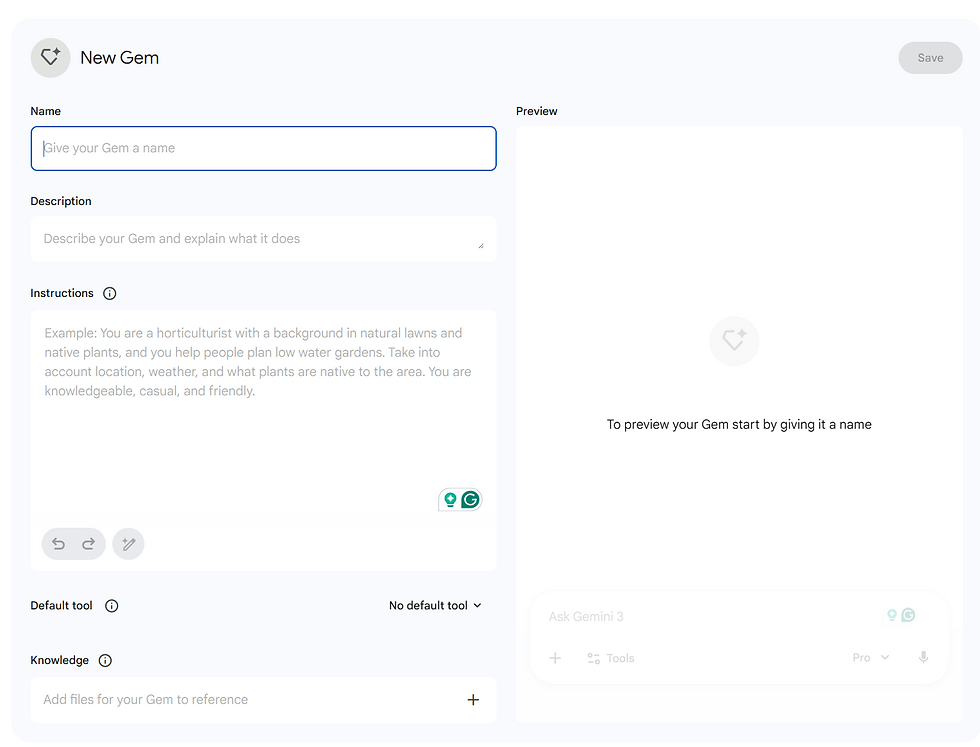Click the Ask Gemini 3 chat box
The image size is (980, 747).
(700, 616)
